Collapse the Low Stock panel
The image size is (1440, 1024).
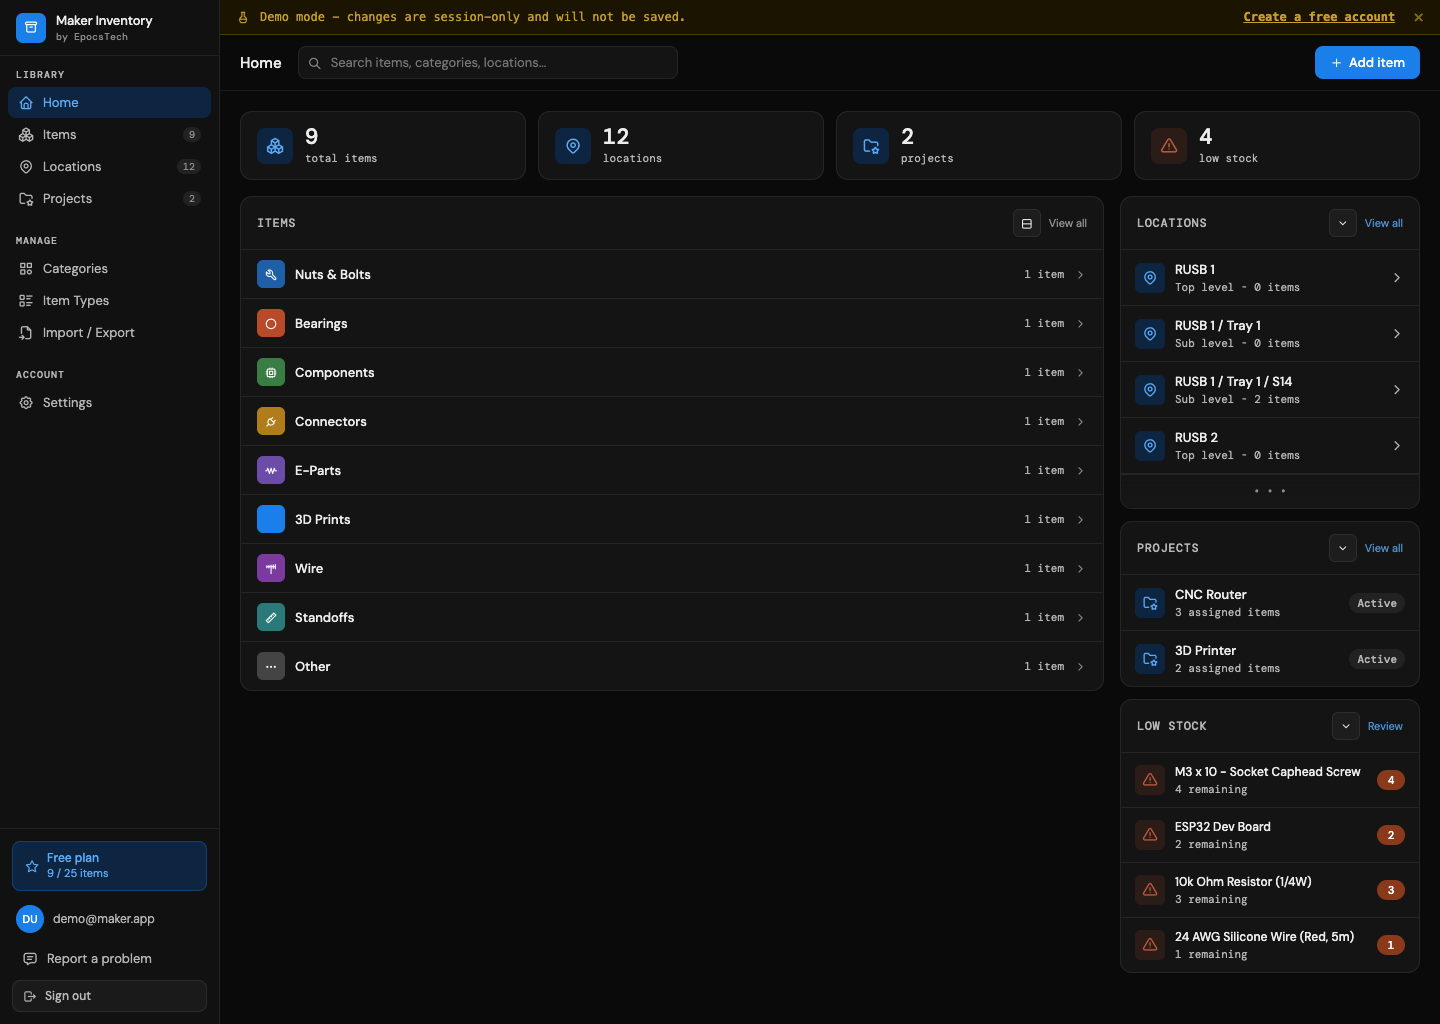1346,726
